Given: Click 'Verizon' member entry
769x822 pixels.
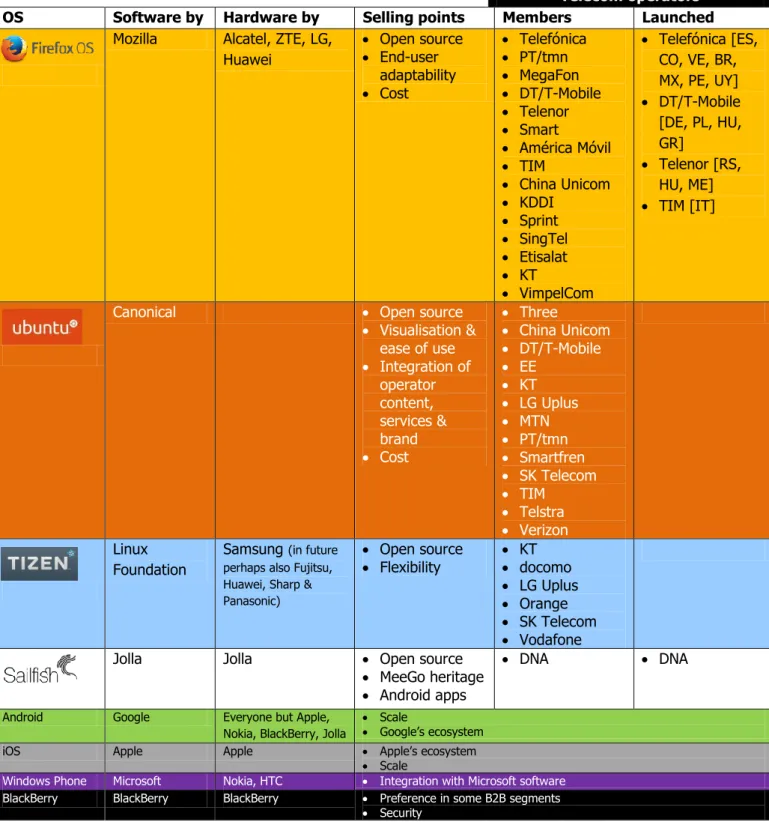Looking at the screenshot, I should 544,530.
